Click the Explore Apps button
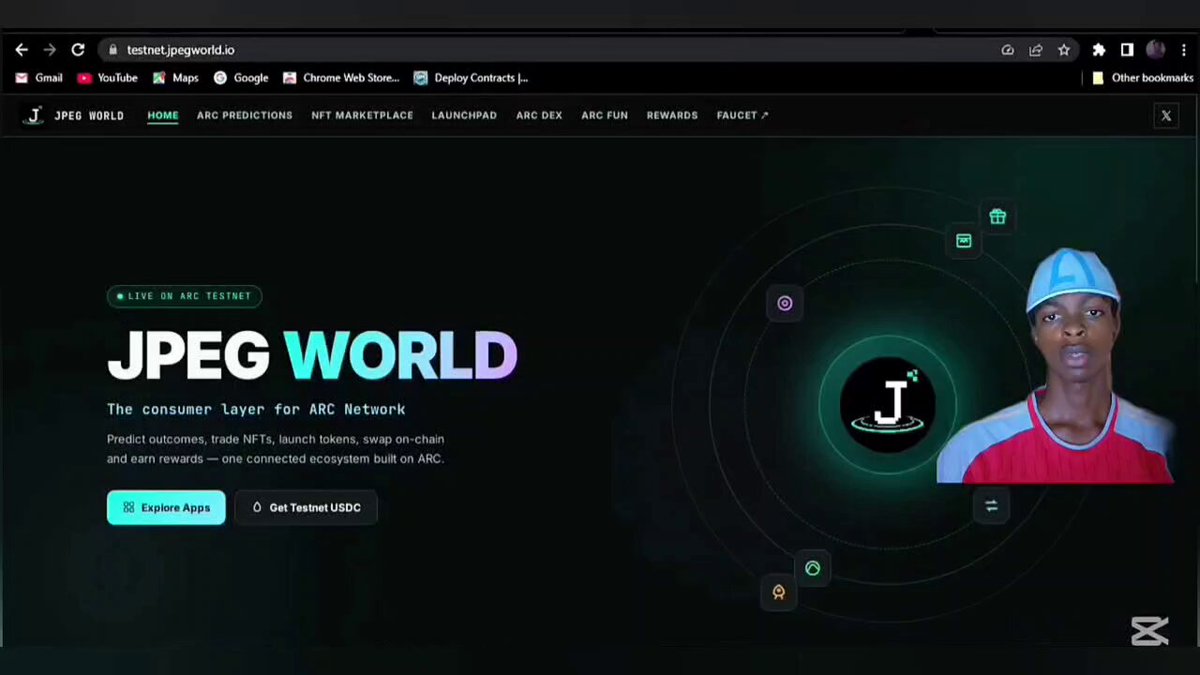The height and width of the screenshot is (675, 1200). (x=166, y=507)
